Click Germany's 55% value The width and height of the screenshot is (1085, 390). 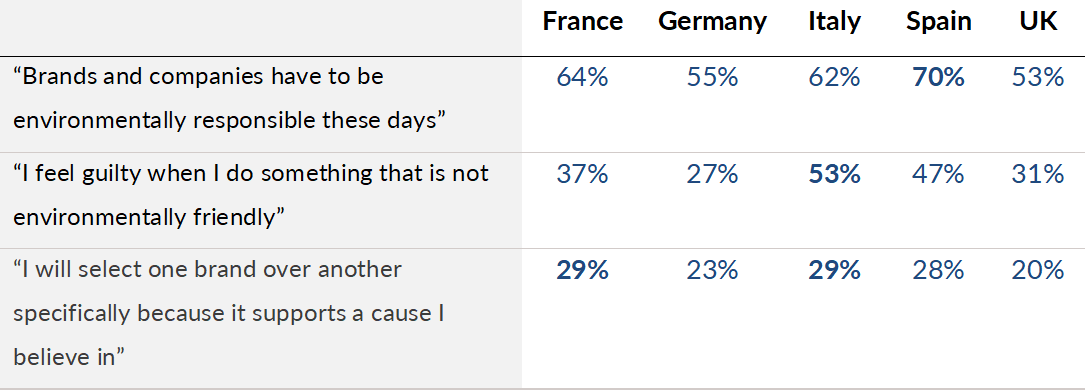tap(713, 77)
